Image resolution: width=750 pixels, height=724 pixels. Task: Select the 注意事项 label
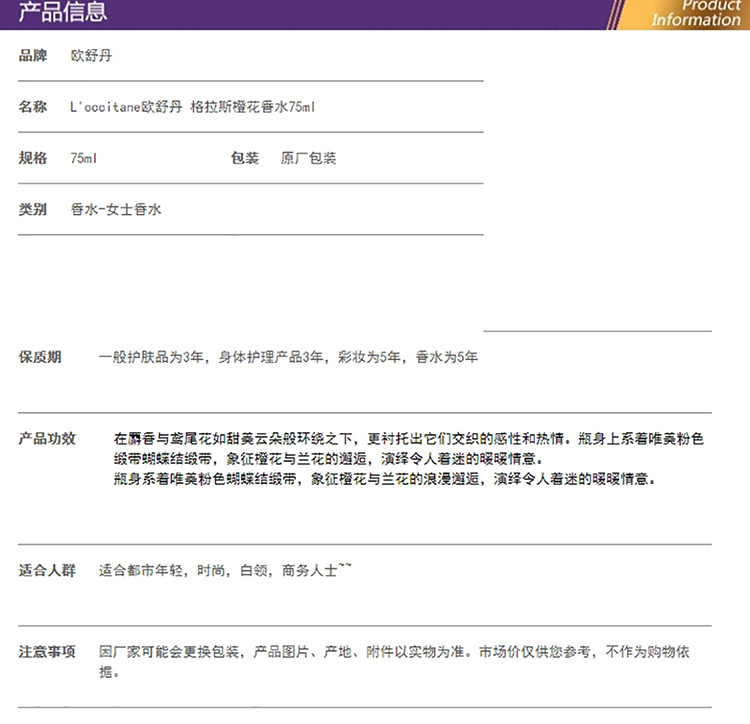tap(47, 651)
